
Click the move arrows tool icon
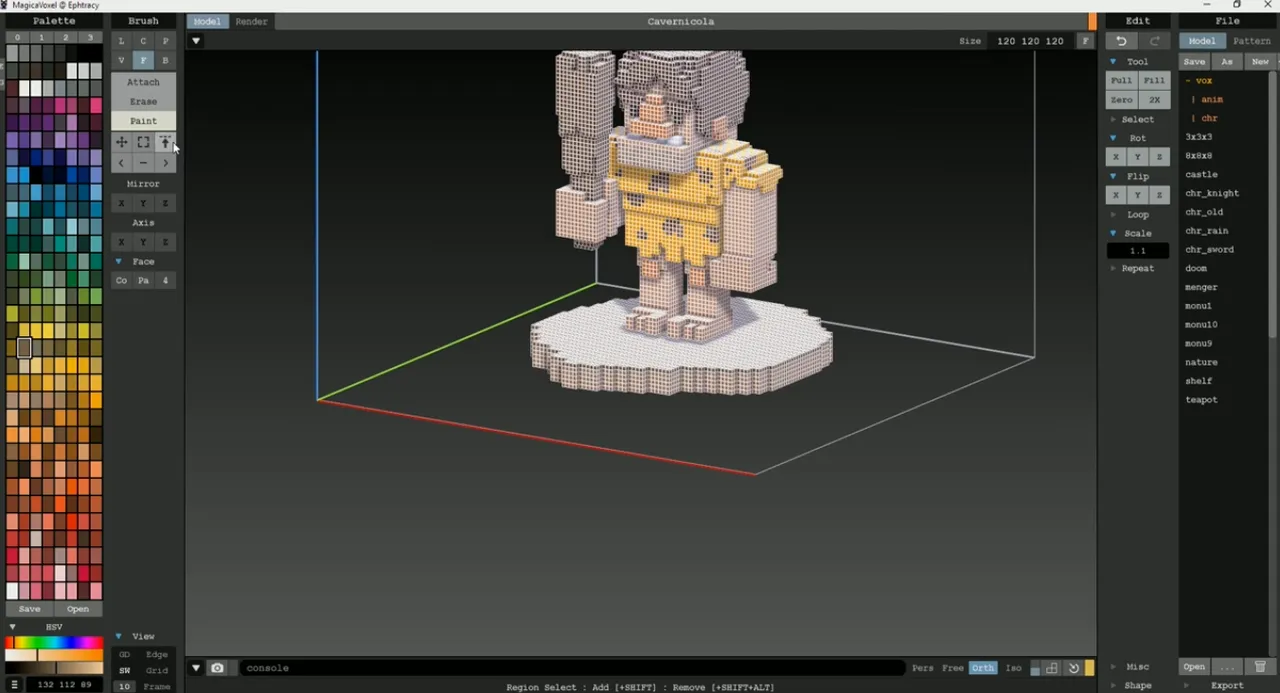(x=121, y=143)
